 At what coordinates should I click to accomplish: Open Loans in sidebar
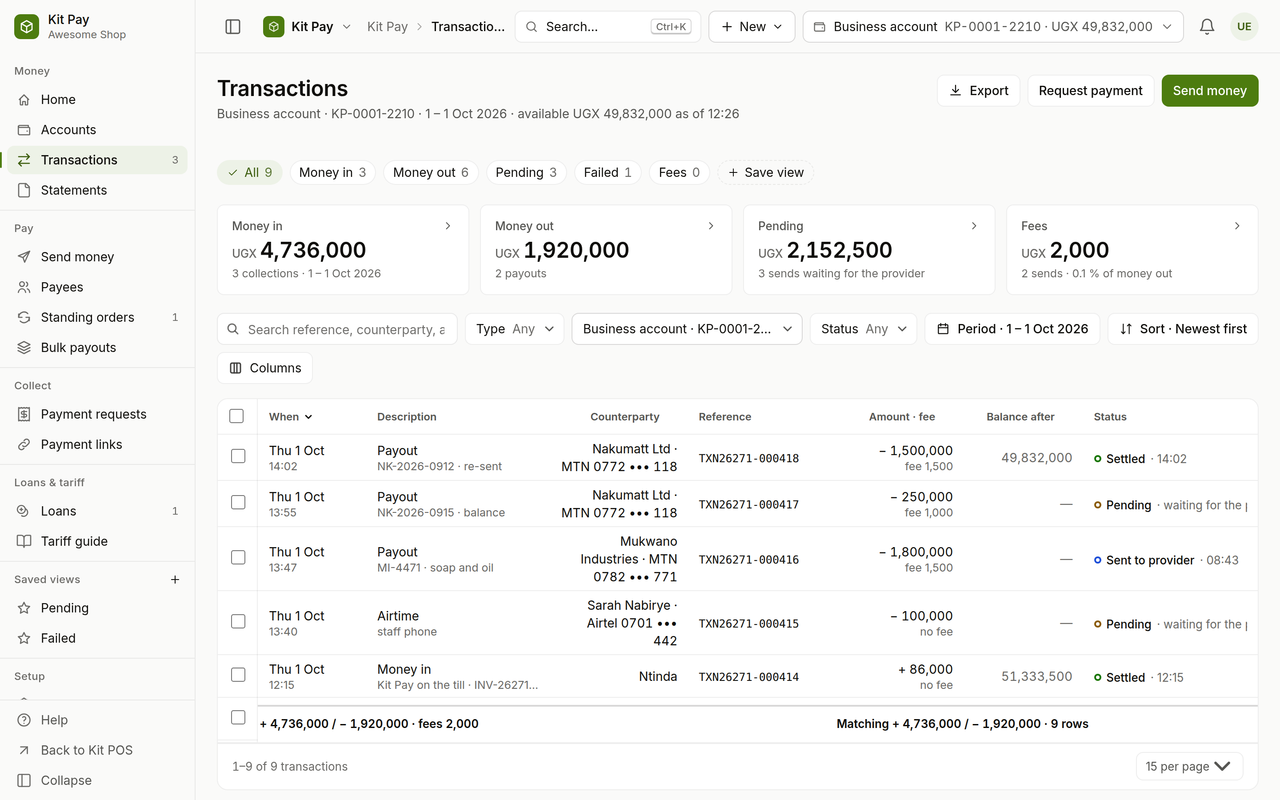tap(97, 511)
